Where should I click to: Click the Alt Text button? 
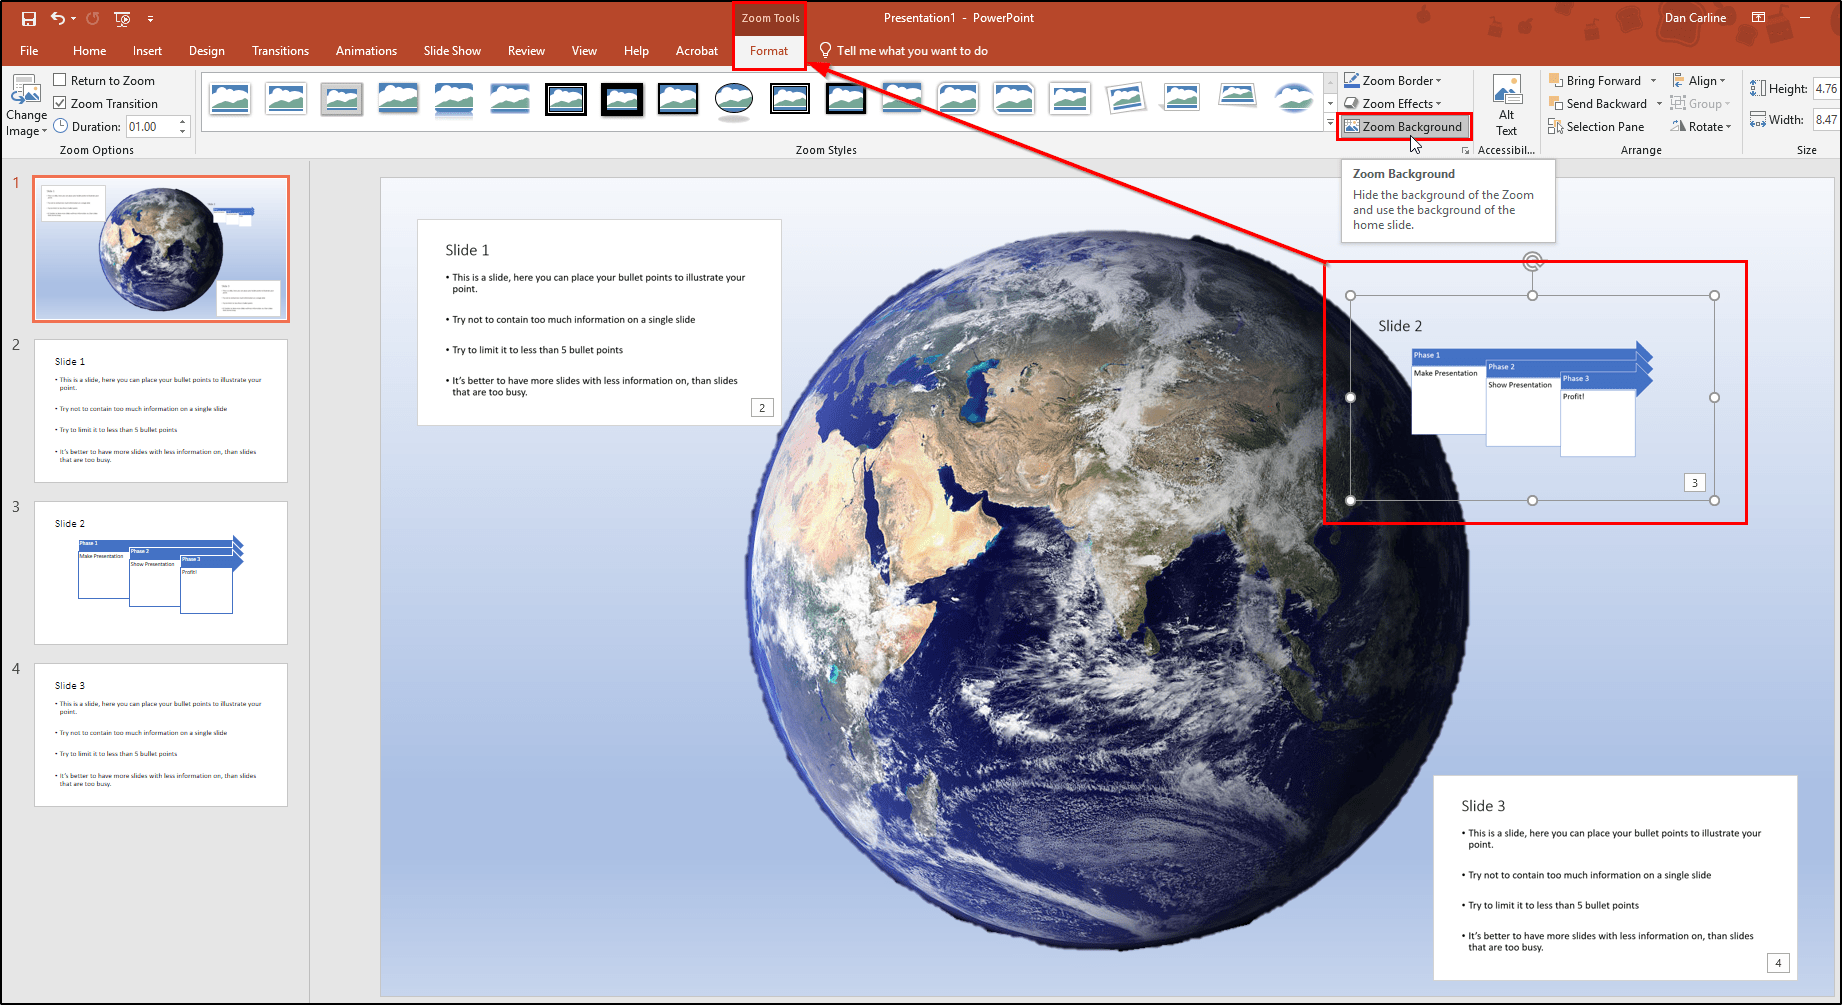click(1506, 103)
